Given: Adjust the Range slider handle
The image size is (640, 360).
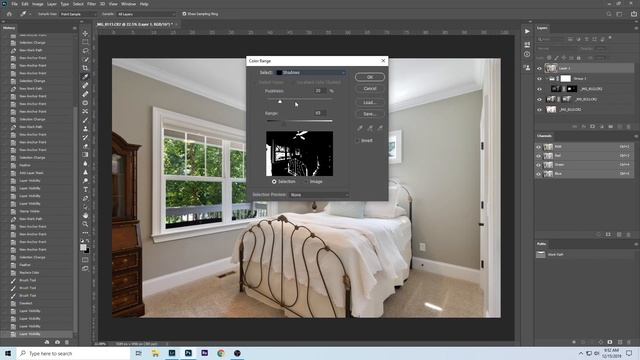Looking at the screenshot, I should [284, 123].
